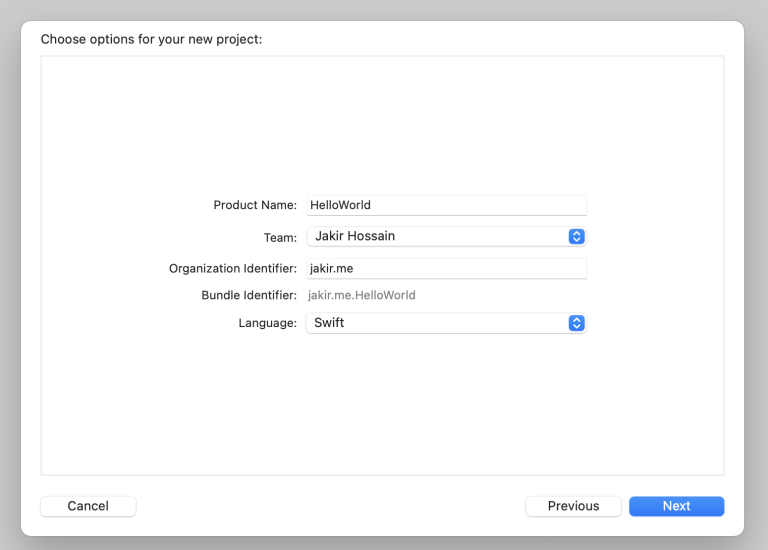
Task: Focus the Organization Identifier field with jakir.me
Action: pyautogui.click(x=446, y=269)
